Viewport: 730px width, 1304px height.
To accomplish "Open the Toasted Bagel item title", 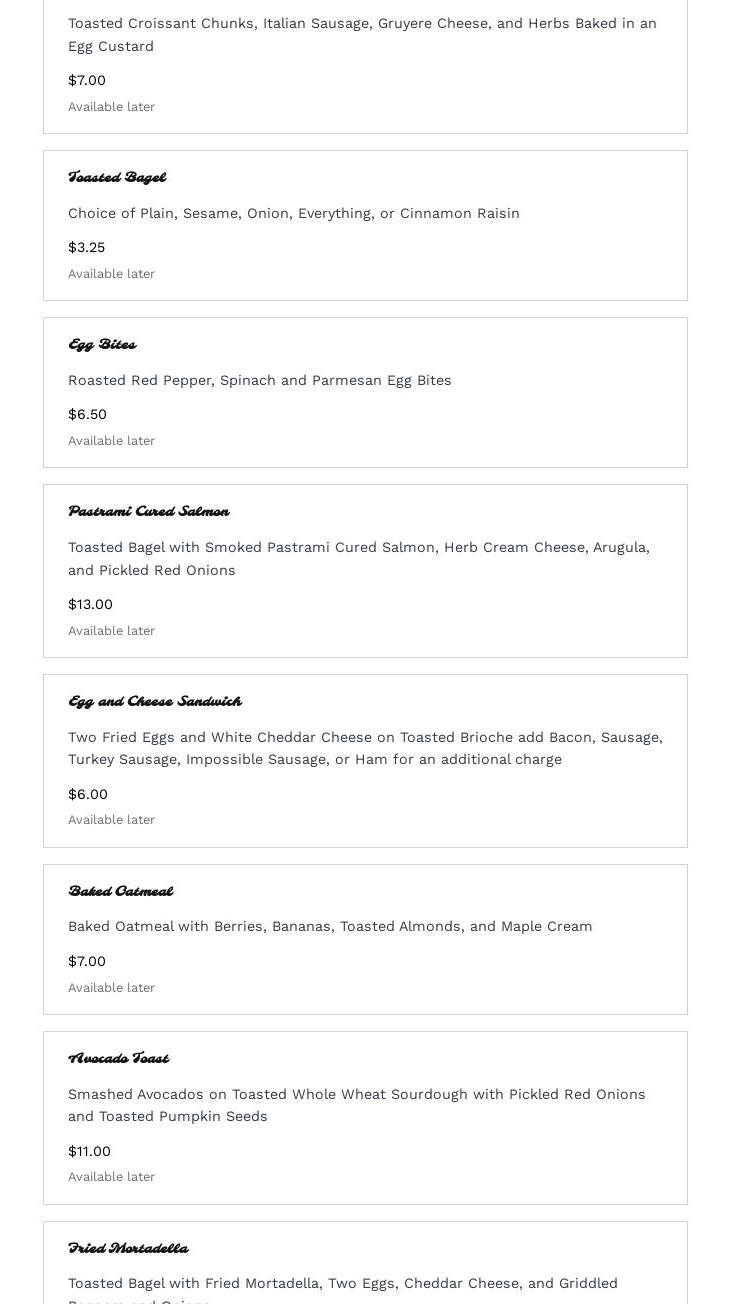I will (117, 178).
